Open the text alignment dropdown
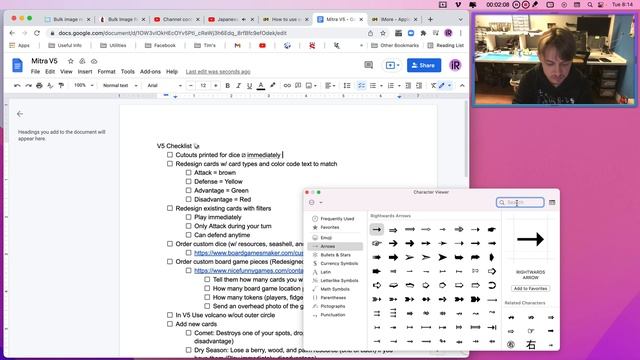640x360 pixels. (x=330, y=86)
